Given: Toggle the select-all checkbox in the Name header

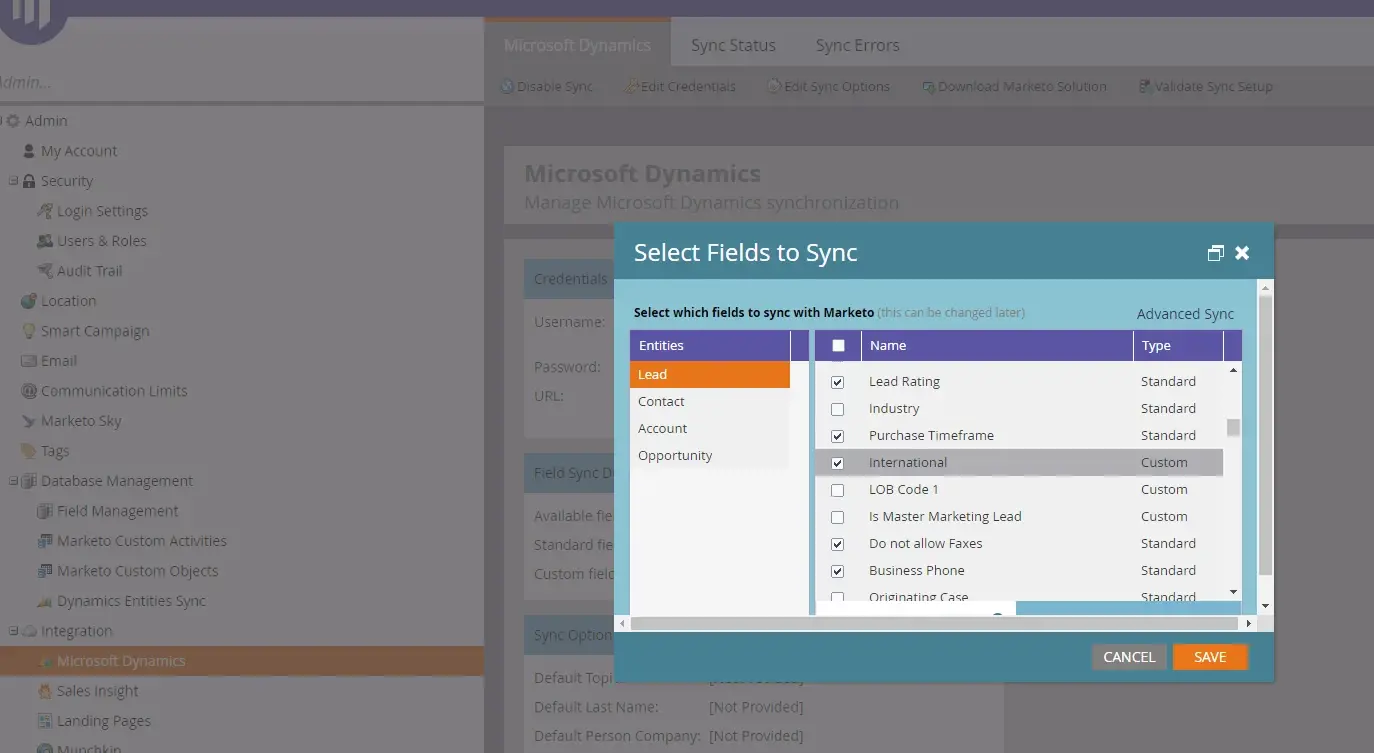Looking at the screenshot, I should [x=838, y=346].
